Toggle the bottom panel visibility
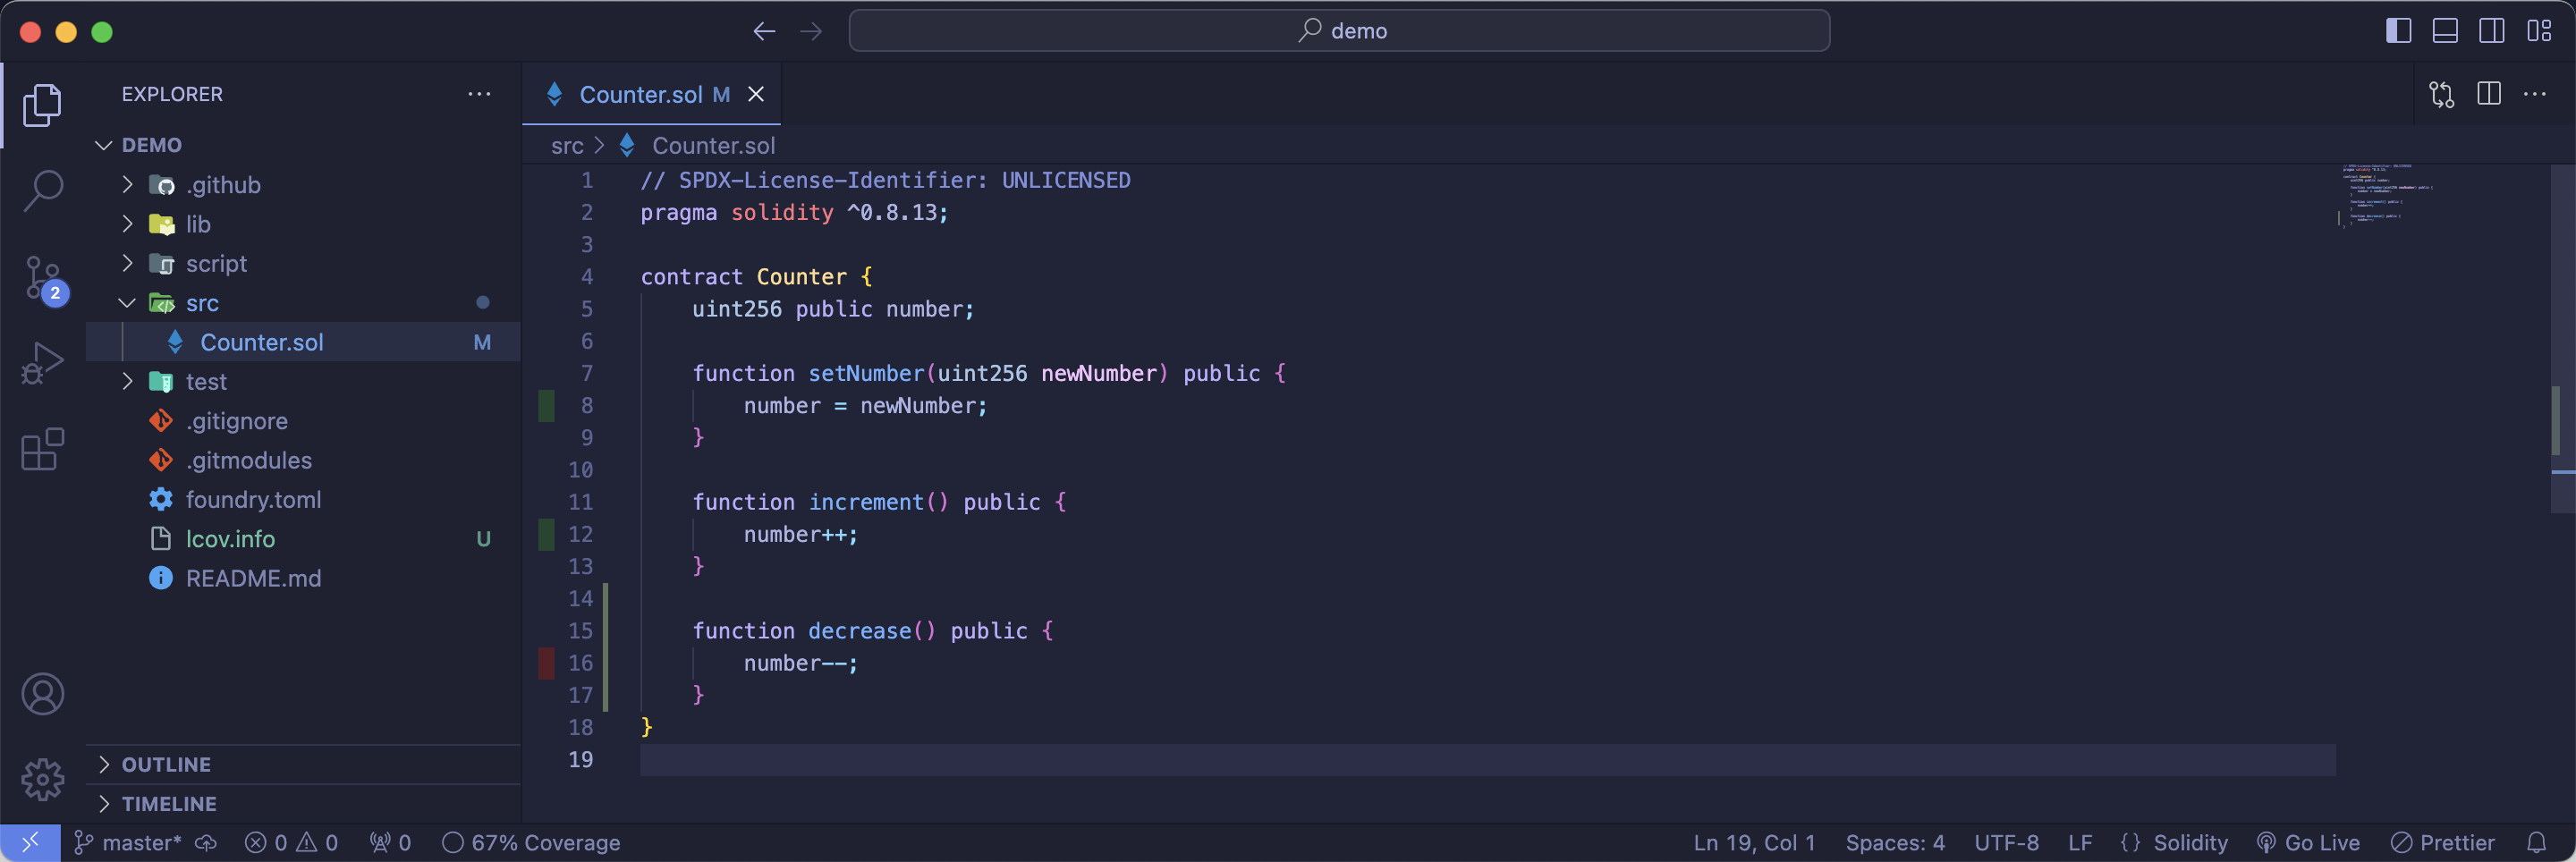Screen dimensions: 2576x862 (2445, 31)
